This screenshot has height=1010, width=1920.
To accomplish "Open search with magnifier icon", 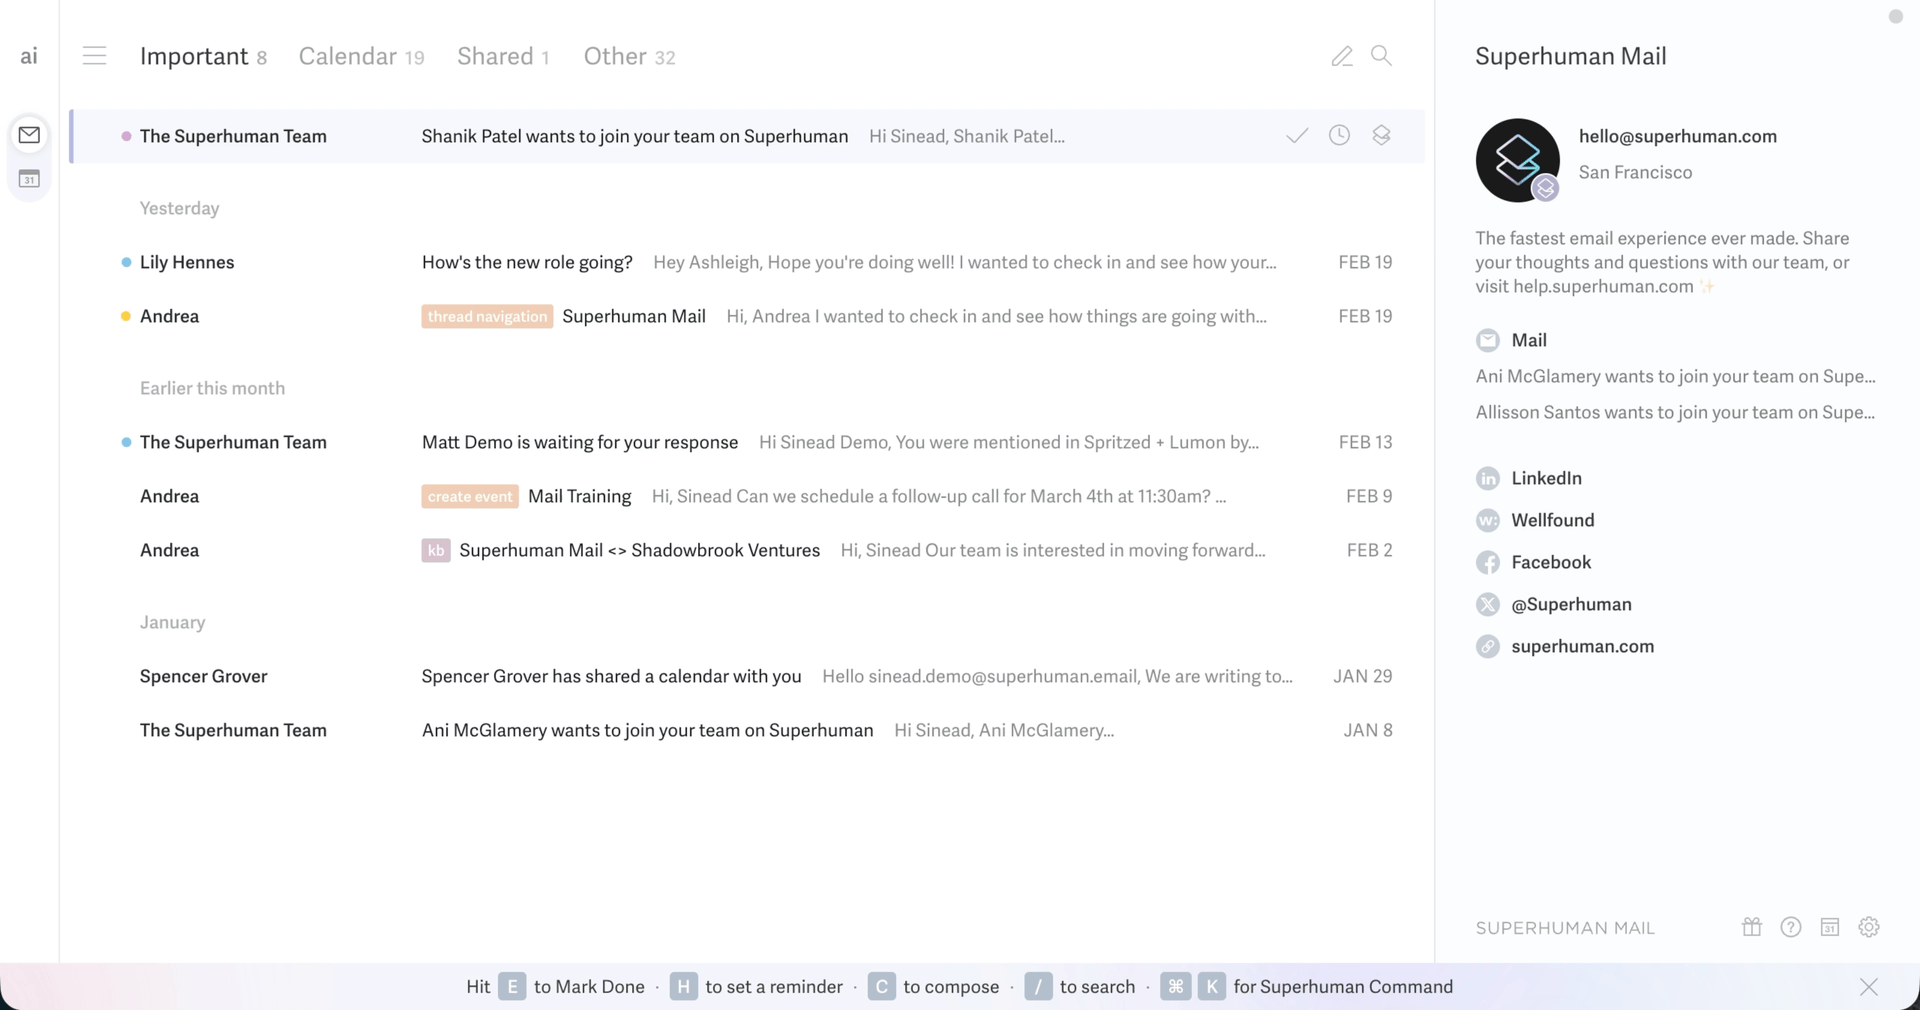I will 1381,56.
